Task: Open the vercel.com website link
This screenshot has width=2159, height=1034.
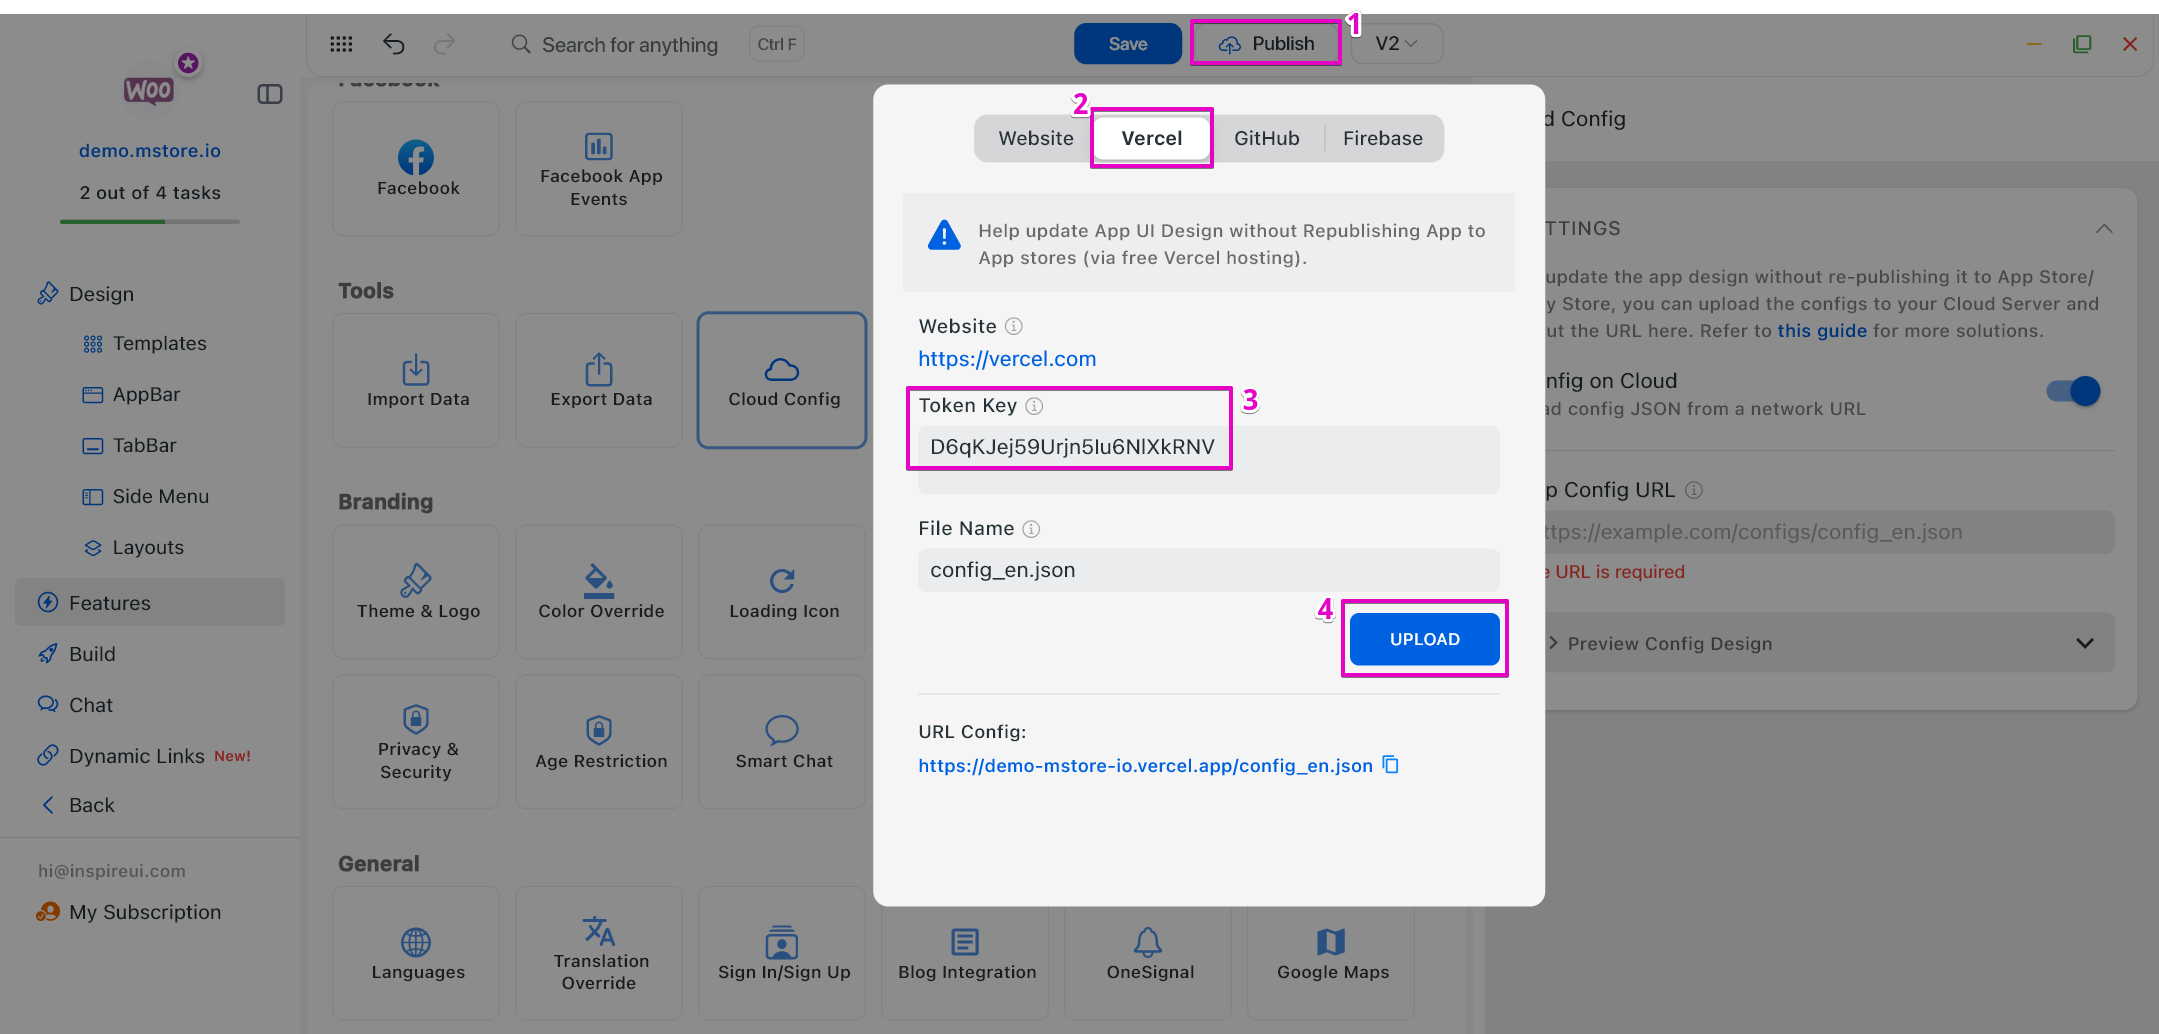Action: [1007, 359]
